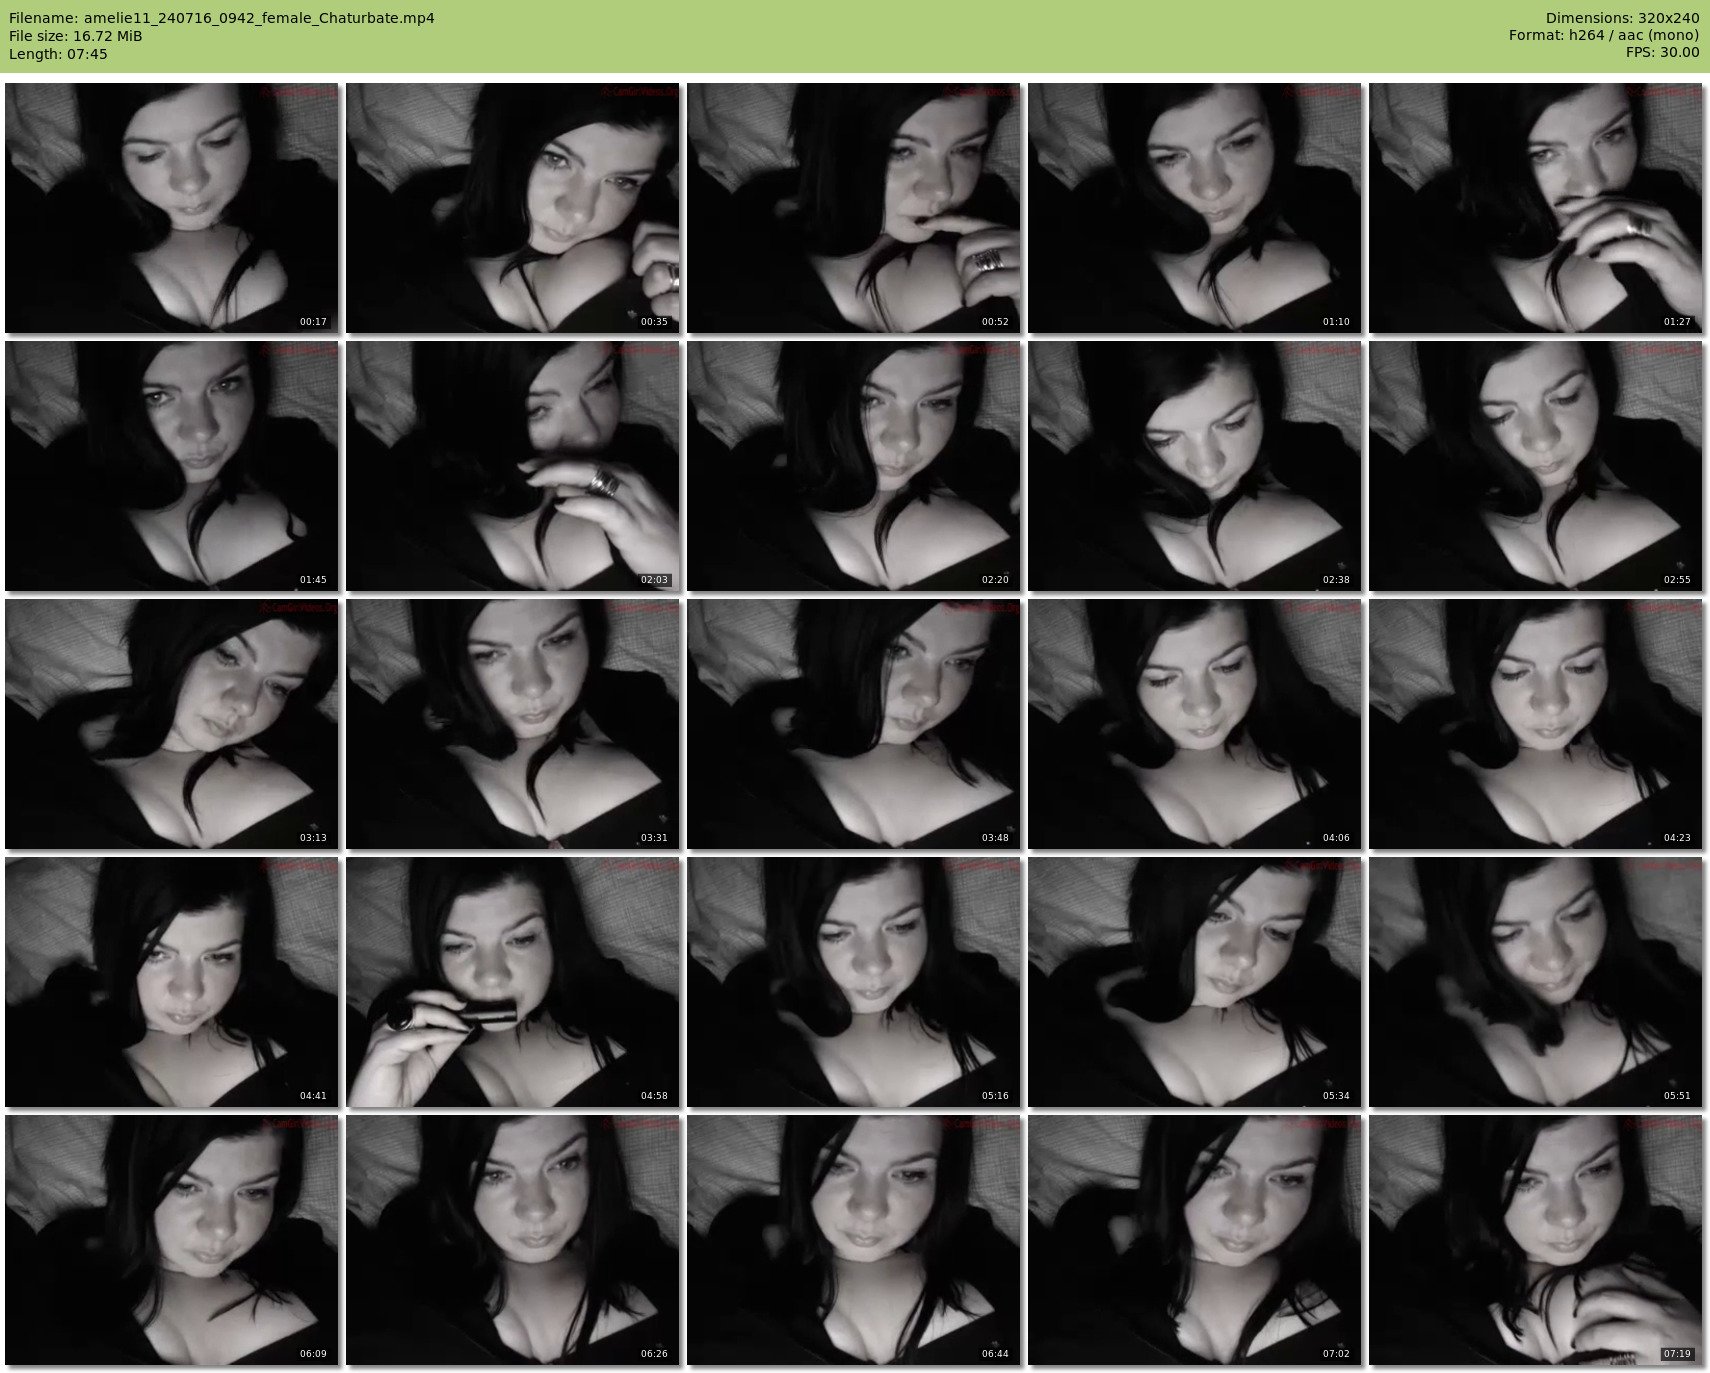
Task: Open the frame at 06:09
Action: (172, 1239)
